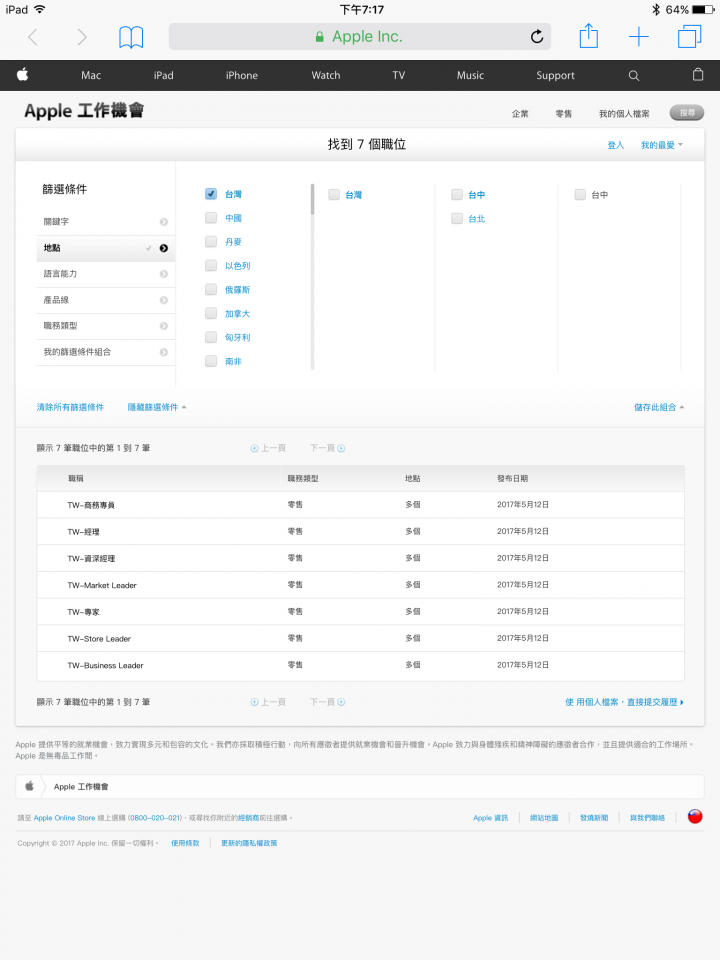Check the 以色列 checkbox

tap(211, 265)
